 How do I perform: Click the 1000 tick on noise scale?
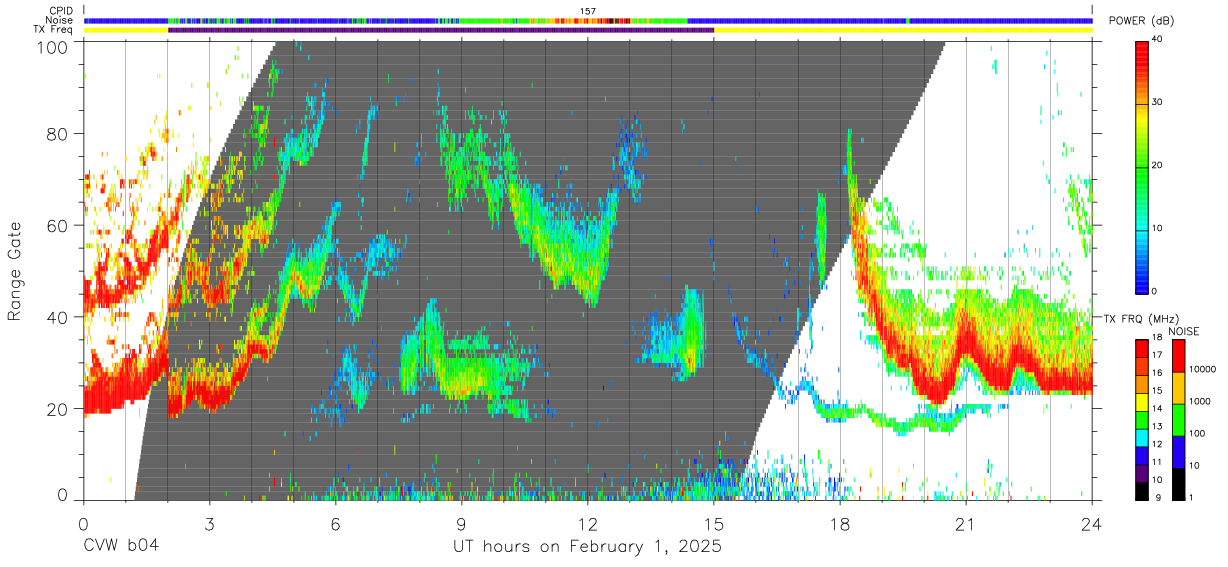click(x=1200, y=403)
